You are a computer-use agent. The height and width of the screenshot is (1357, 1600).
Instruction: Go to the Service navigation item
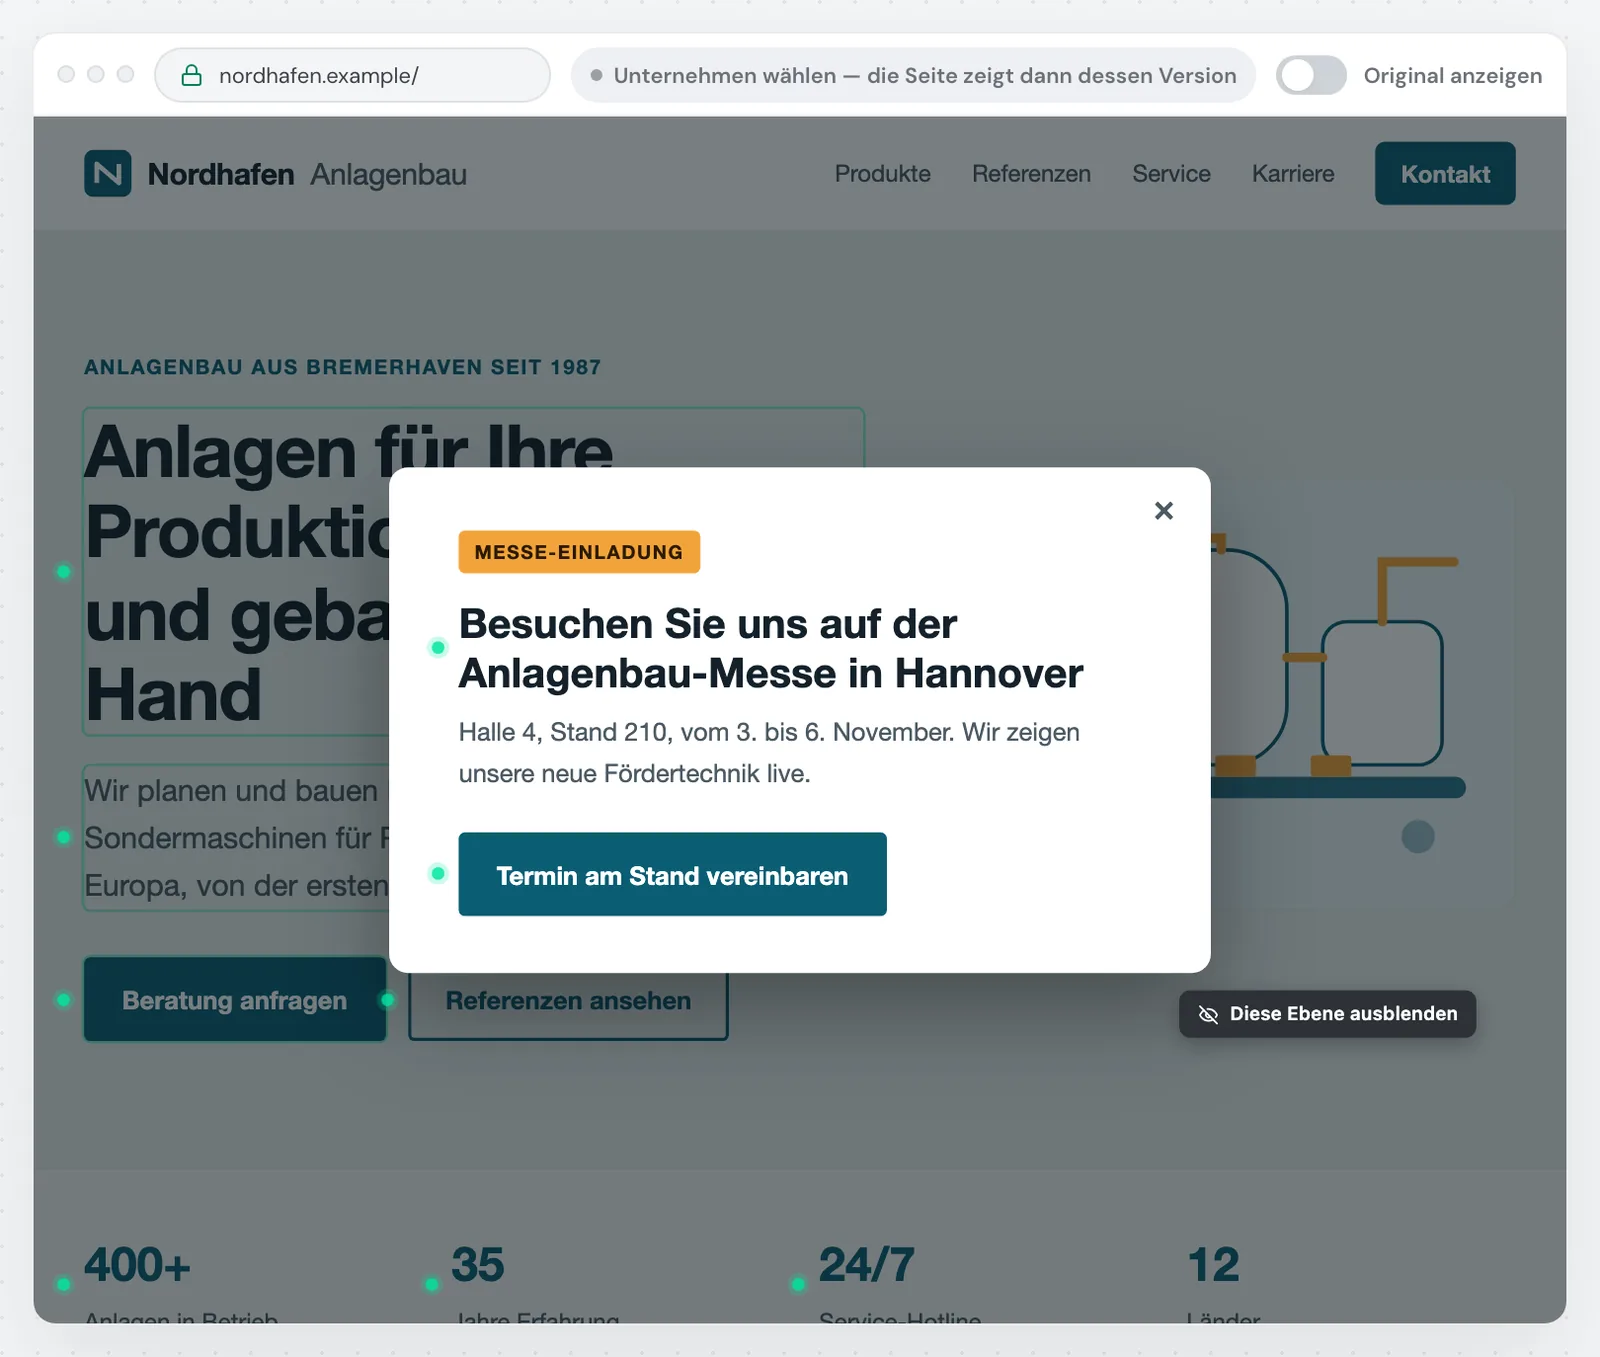(x=1171, y=174)
